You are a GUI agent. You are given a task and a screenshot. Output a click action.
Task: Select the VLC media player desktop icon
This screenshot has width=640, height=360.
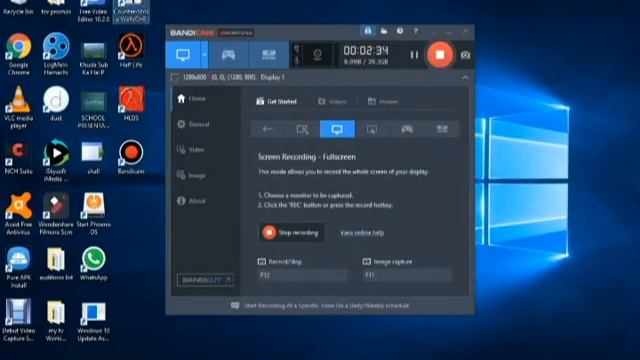point(18,107)
